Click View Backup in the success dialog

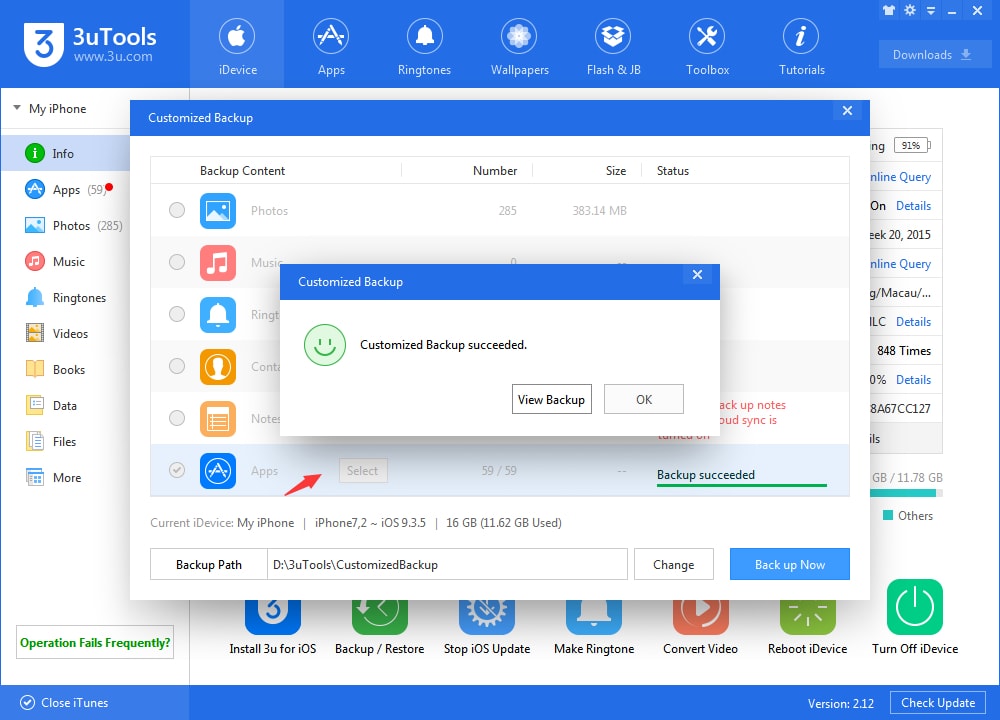tap(552, 399)
